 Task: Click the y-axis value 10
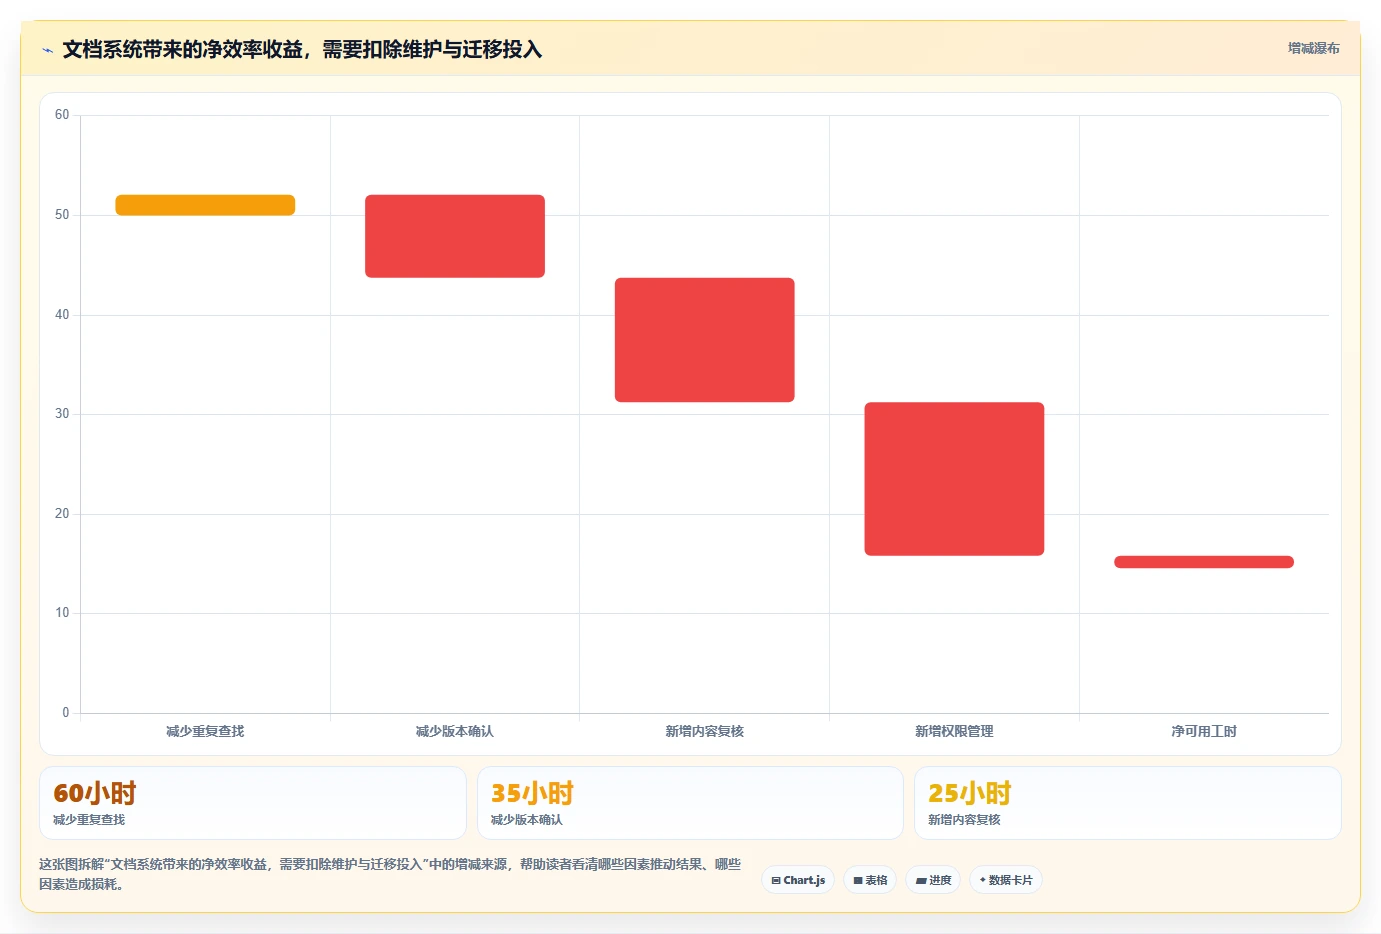click(x=62, y=613)
